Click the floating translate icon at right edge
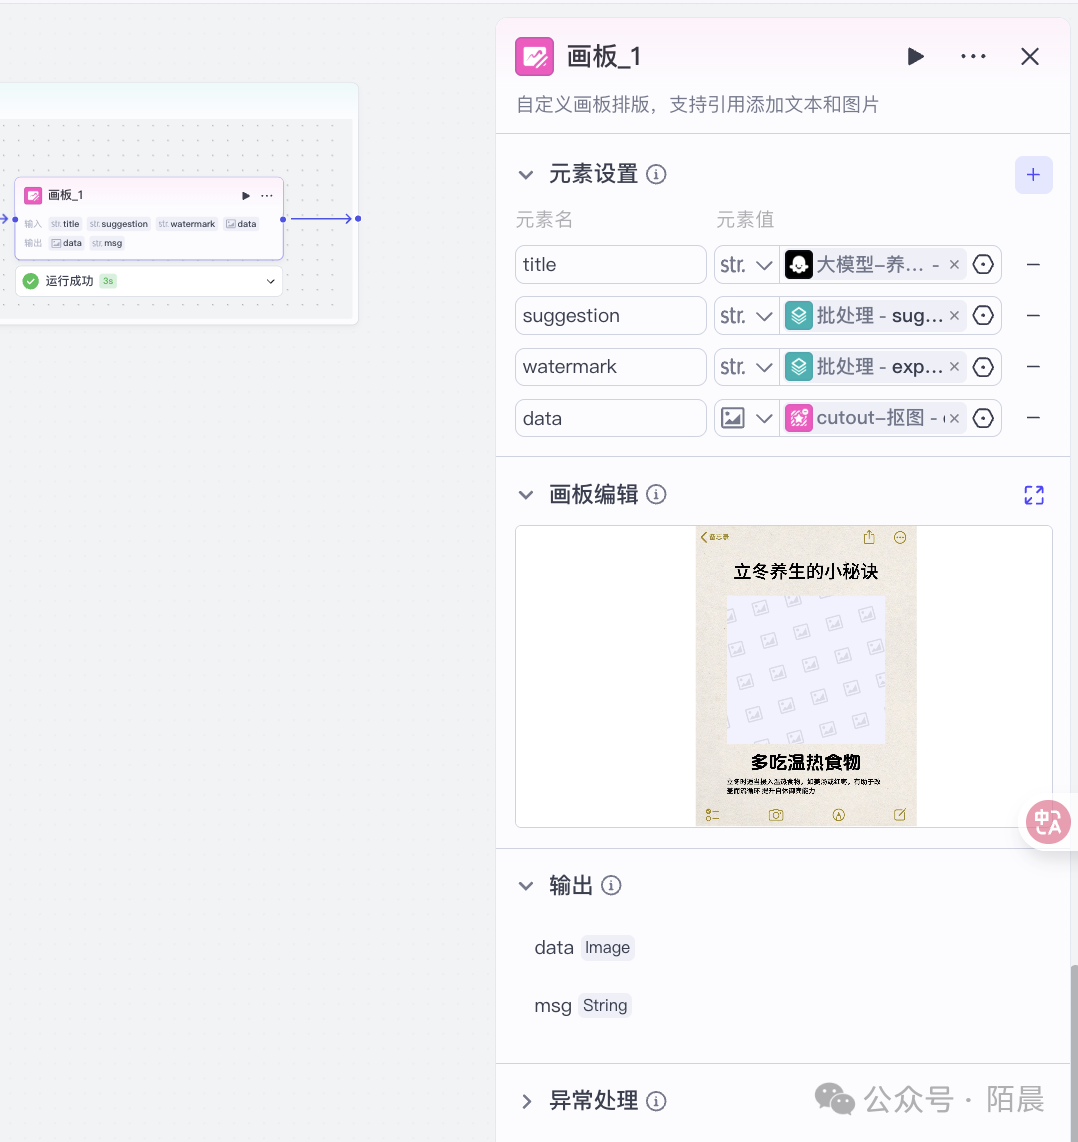The width and height of the screenshot is (1078, 1142). pyautogui.click(x=1048, y=822)
